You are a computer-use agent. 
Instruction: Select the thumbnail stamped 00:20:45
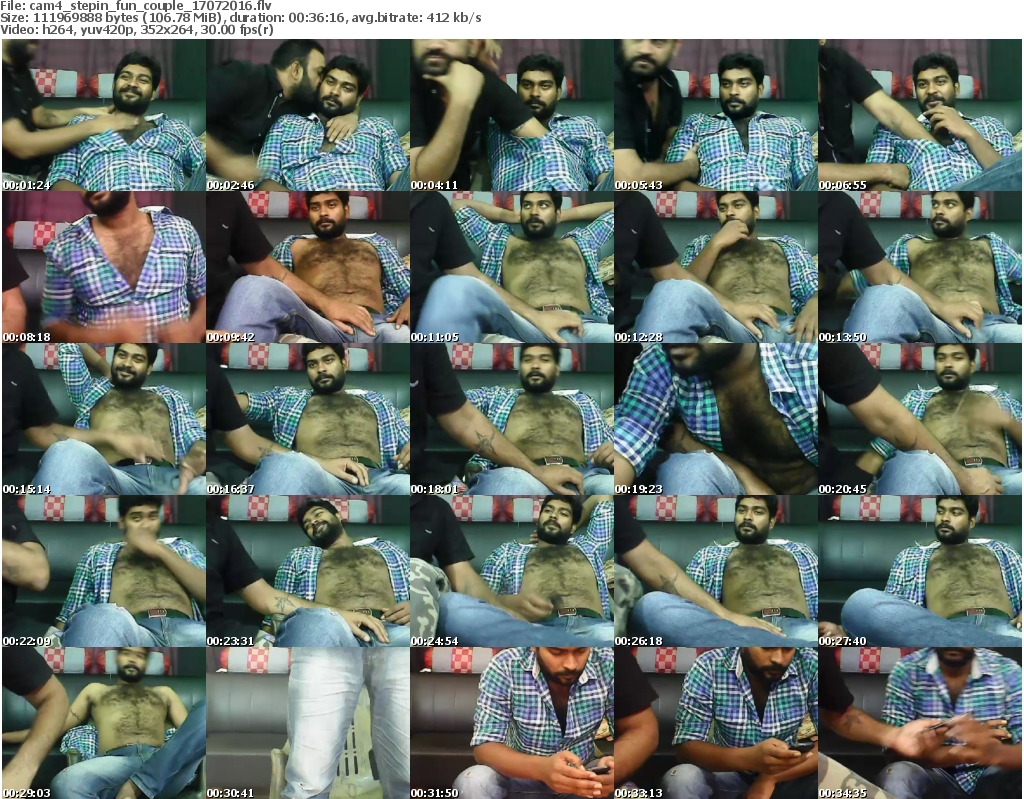pyautogui.click(x=920, y=419)
